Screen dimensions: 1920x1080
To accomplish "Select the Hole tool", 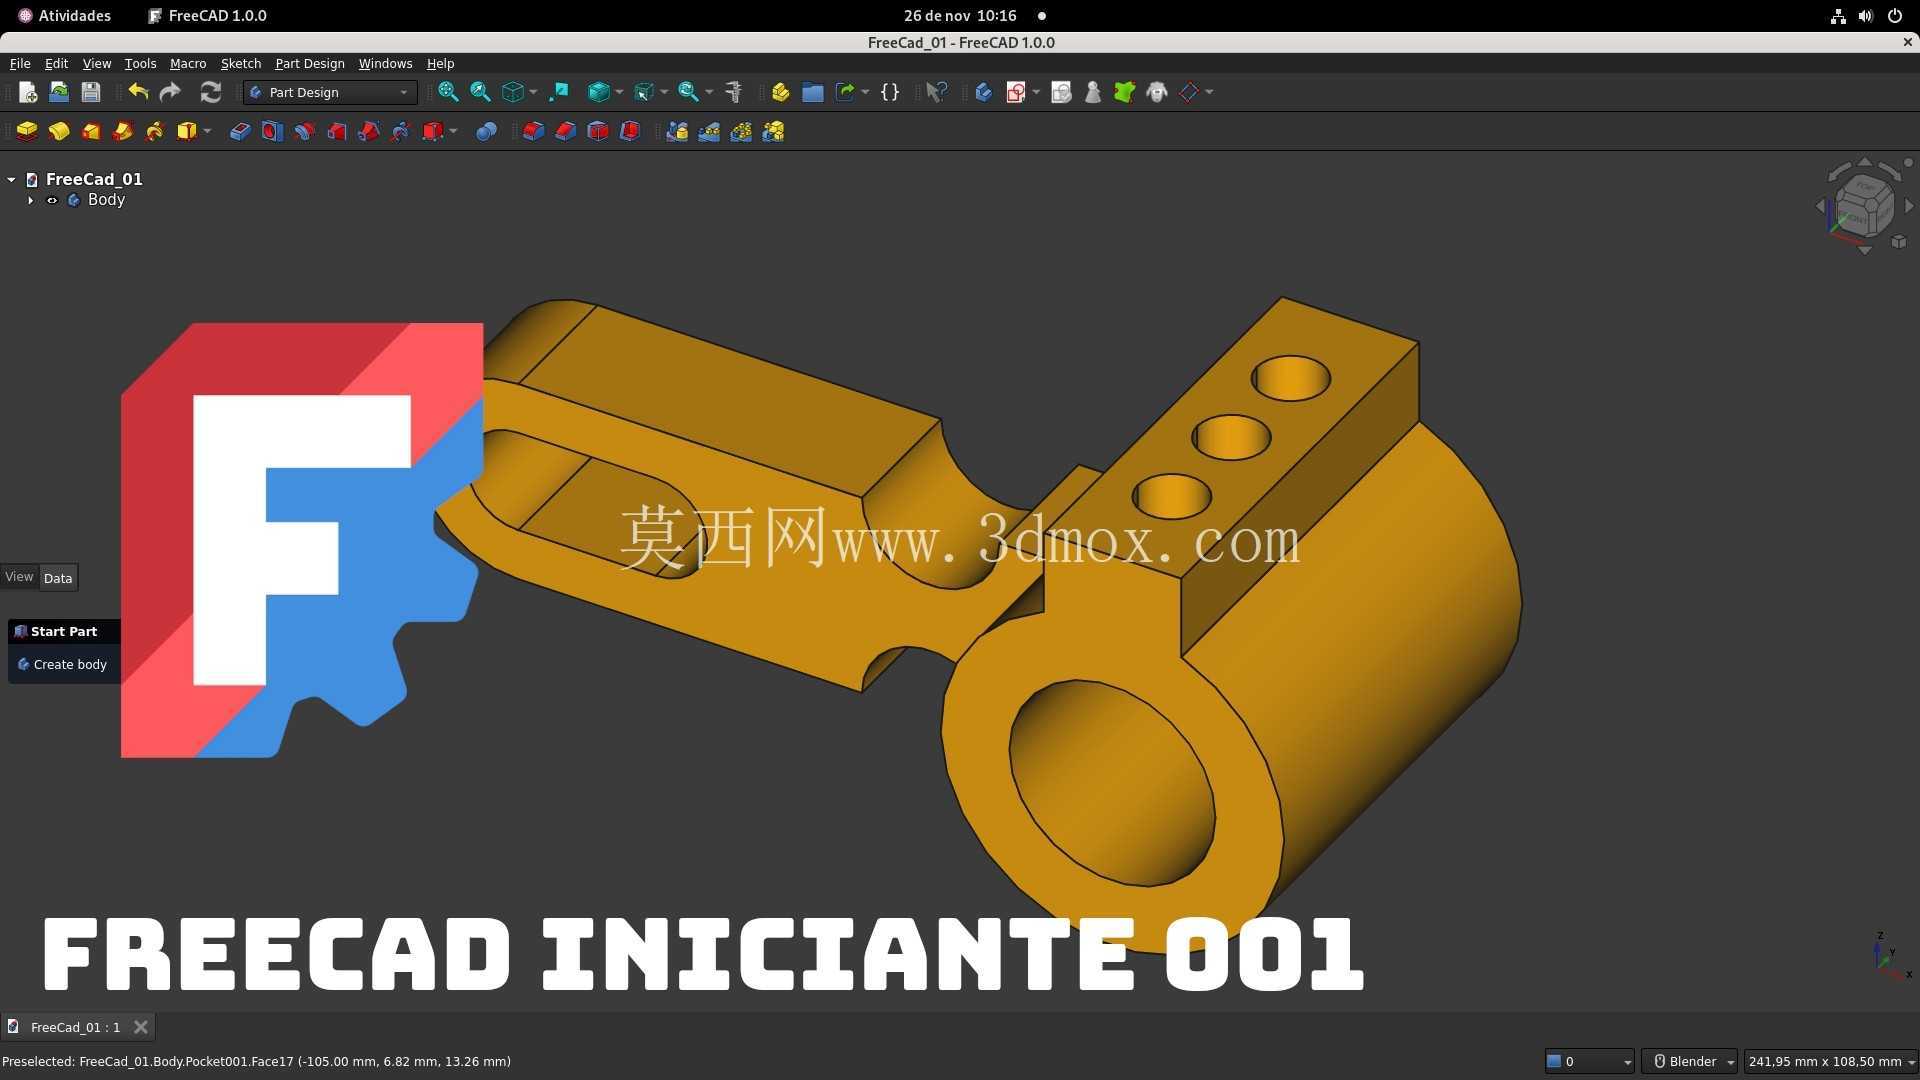I will click(x=272, y=131).
